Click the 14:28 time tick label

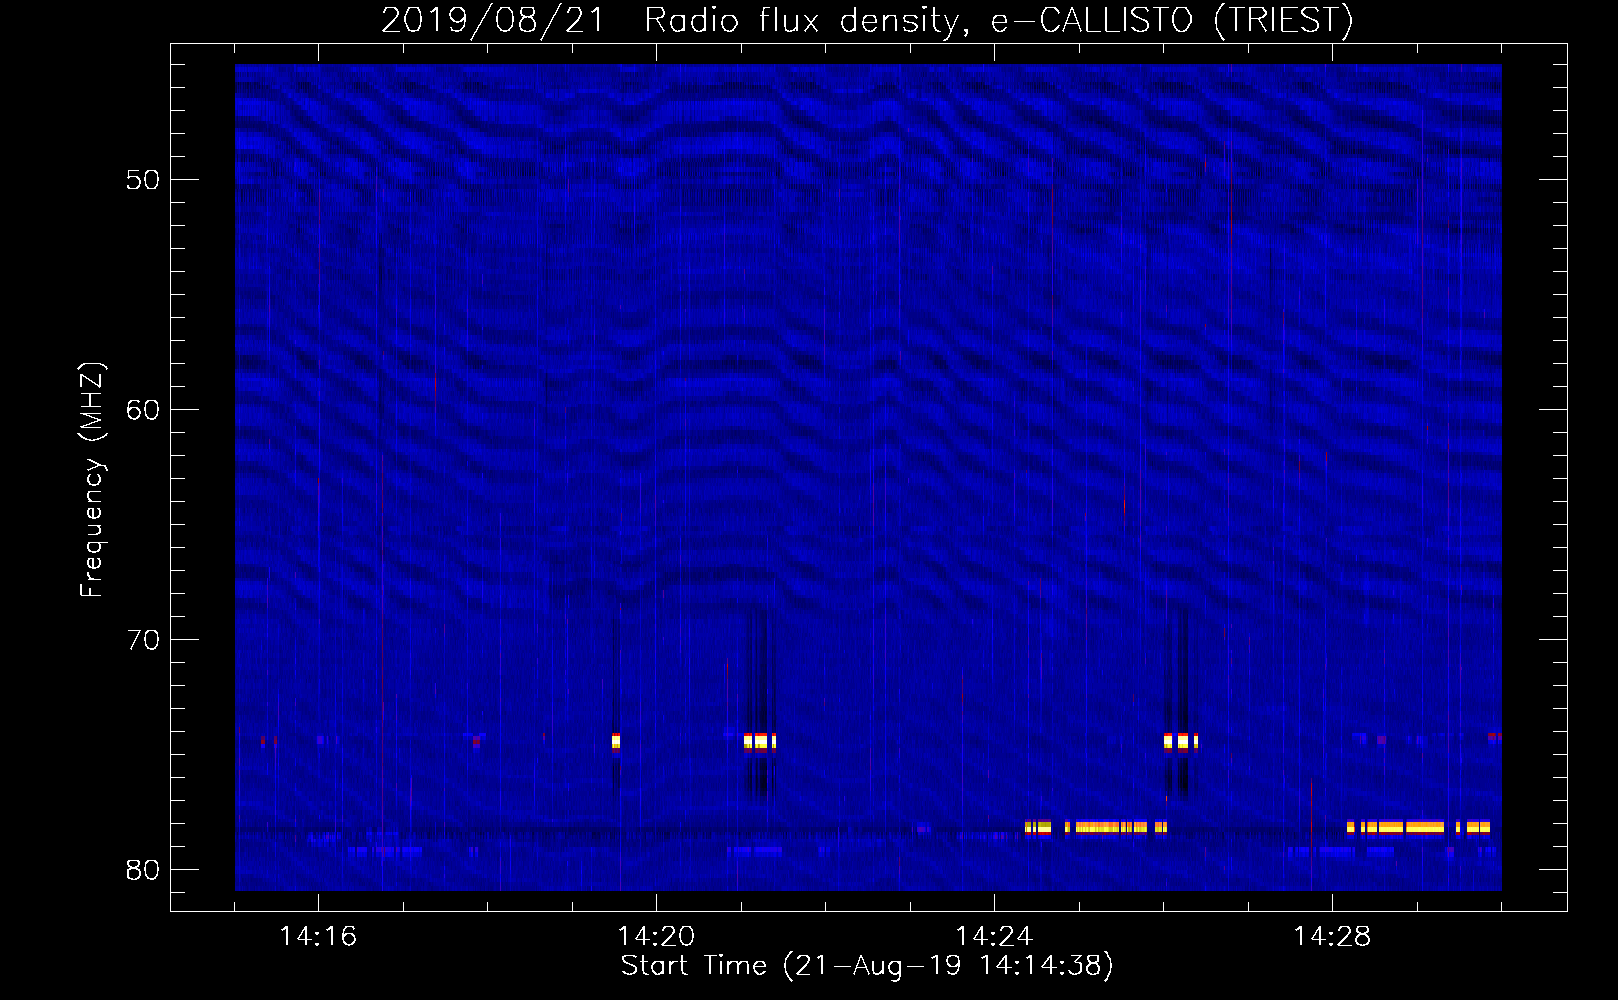[x=1332, y=937]
